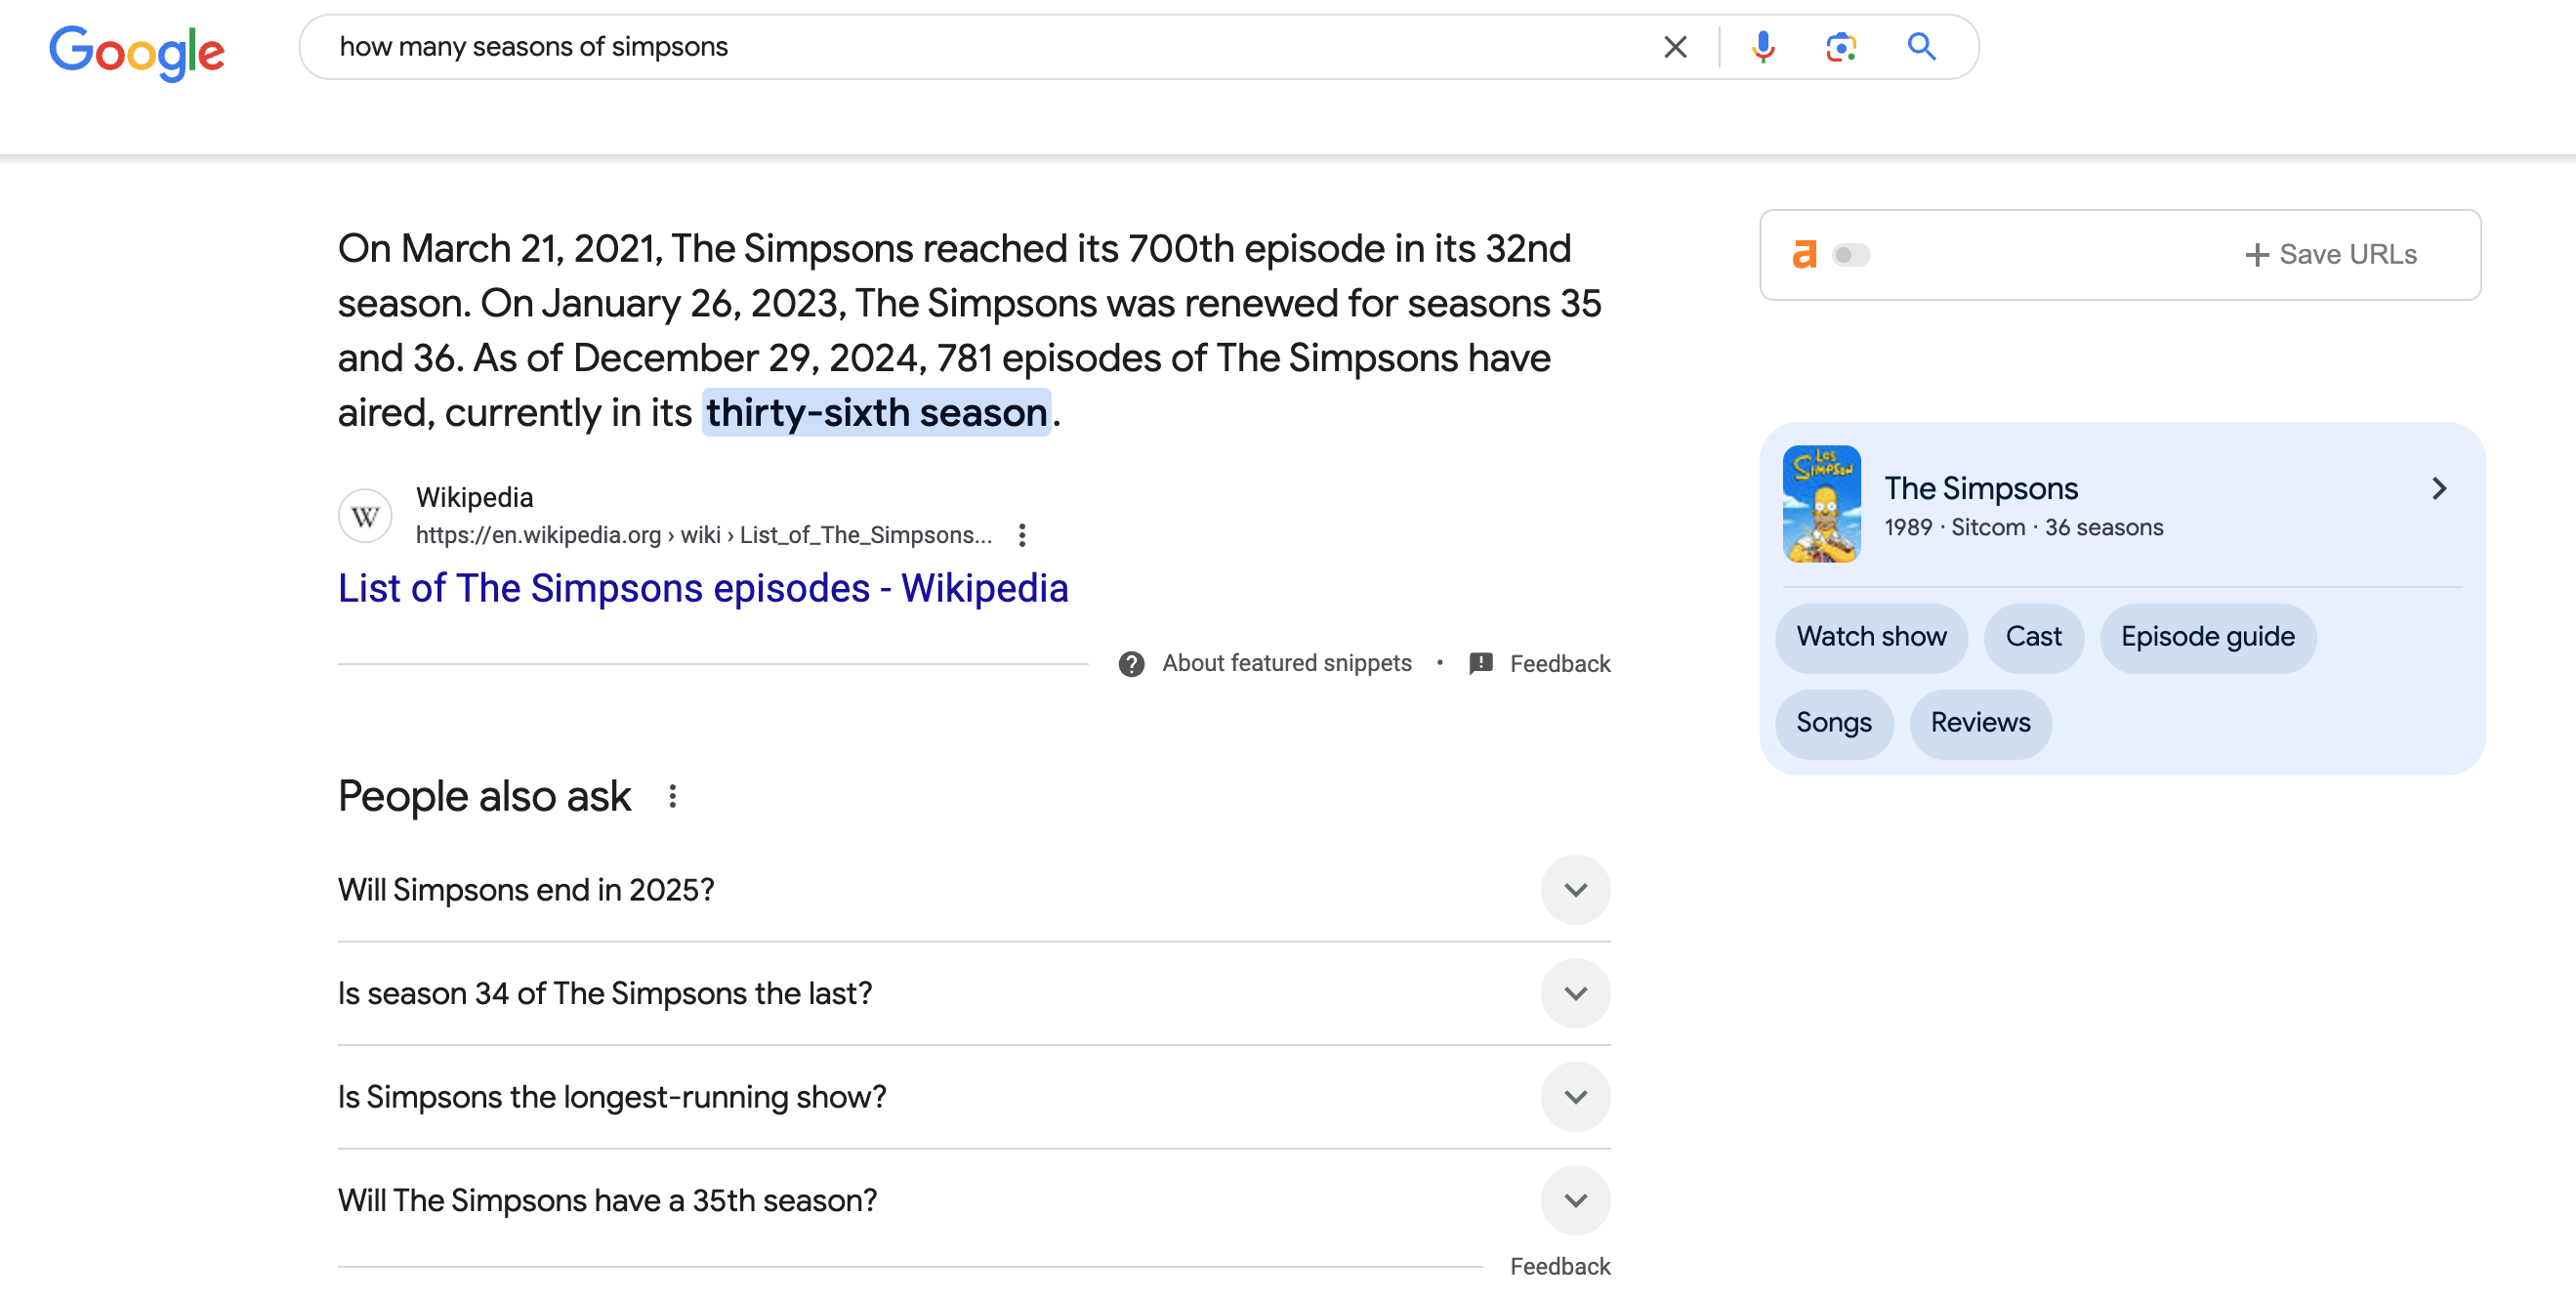Image resolution: width=2576 pixels, height=1301 pixels.
Task: Click the 'Wikipedia' source name
Action: coord(474,497)
